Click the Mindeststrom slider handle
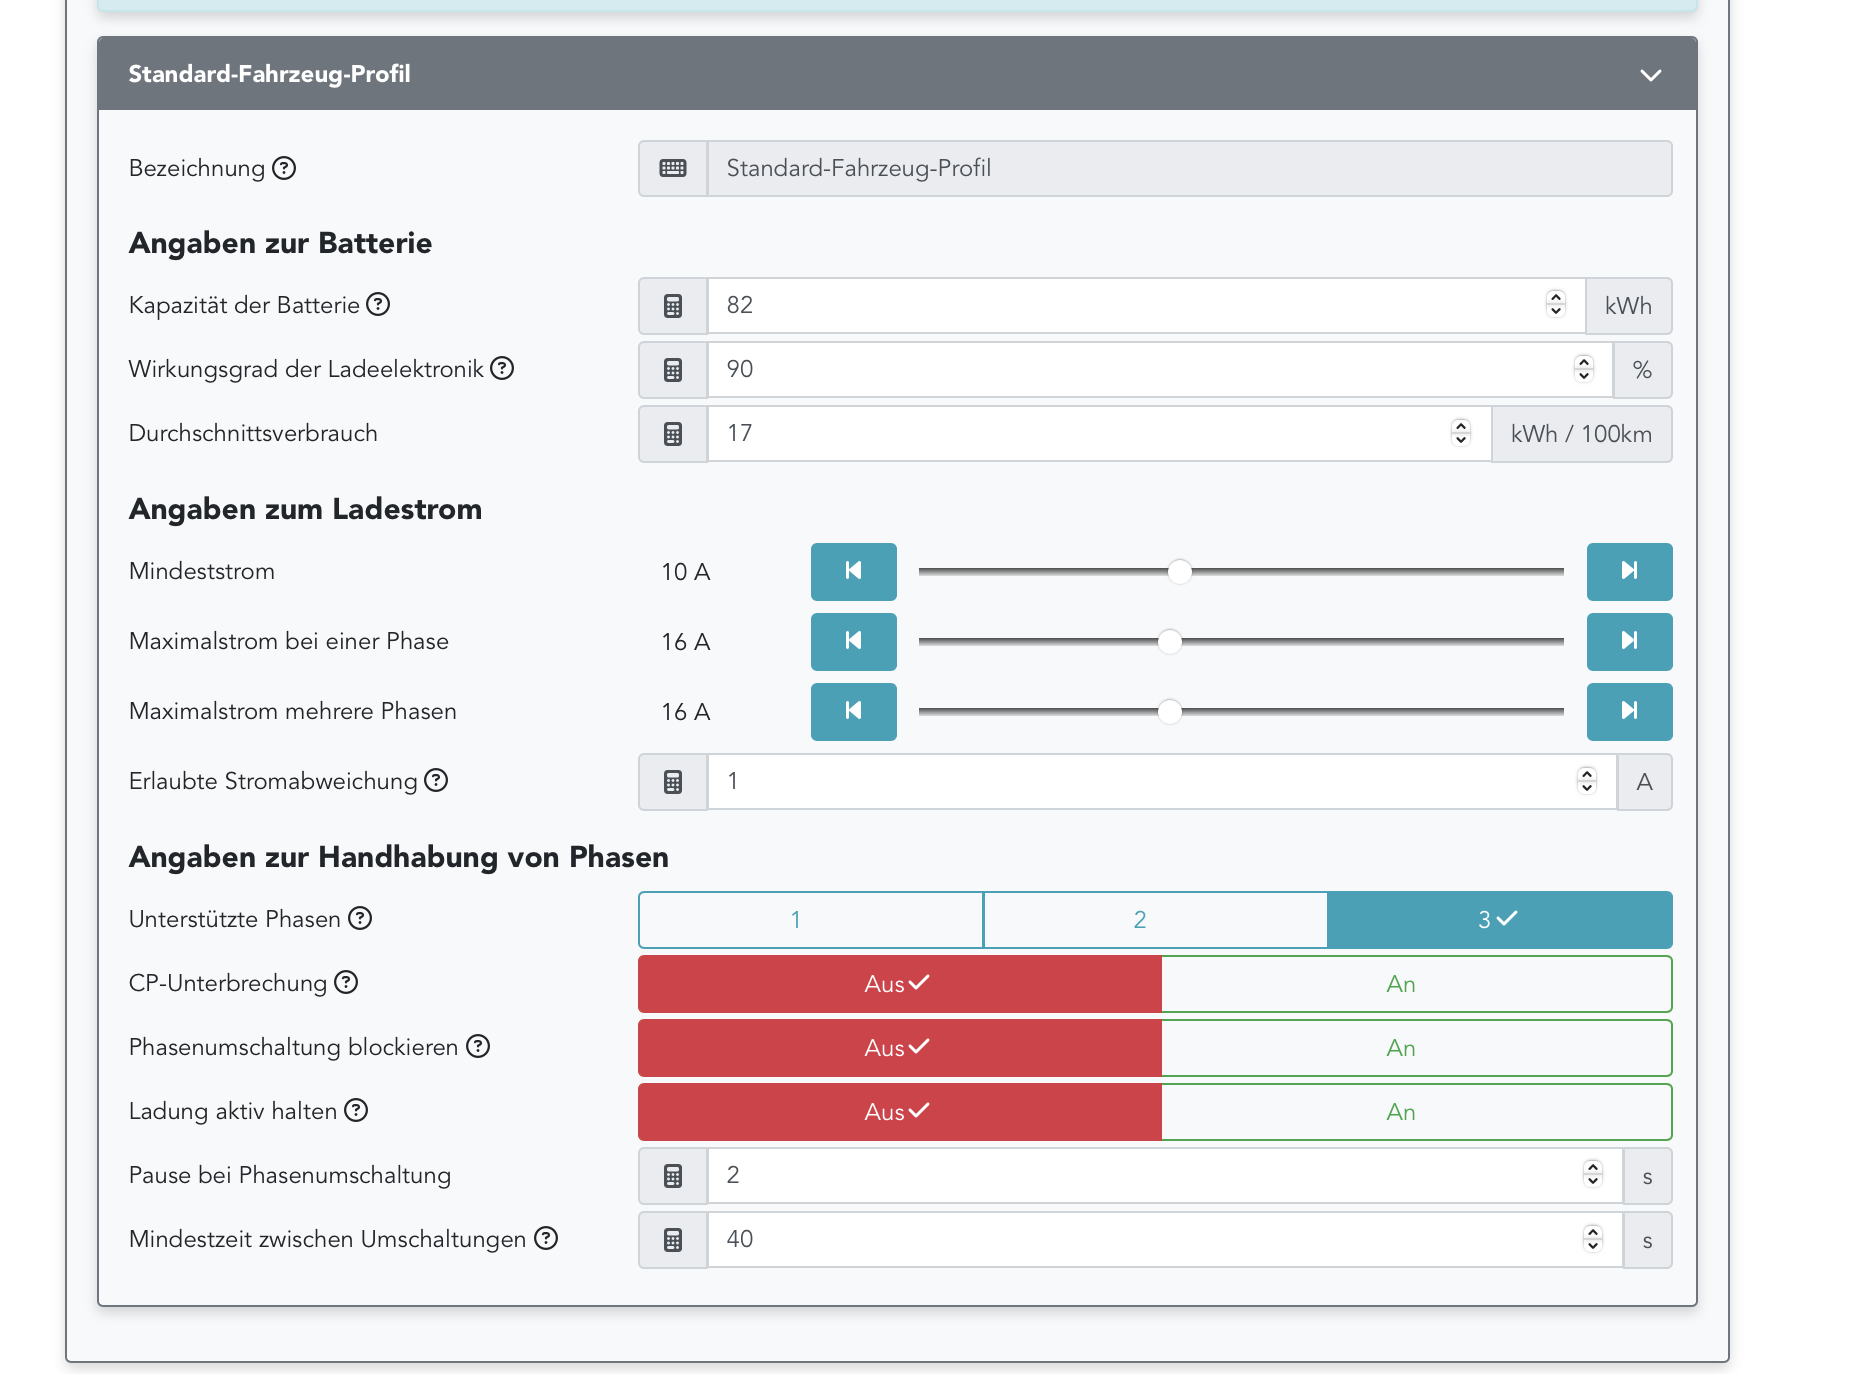Viewport: 1850px width, 1374px height. click(1180, 571)
